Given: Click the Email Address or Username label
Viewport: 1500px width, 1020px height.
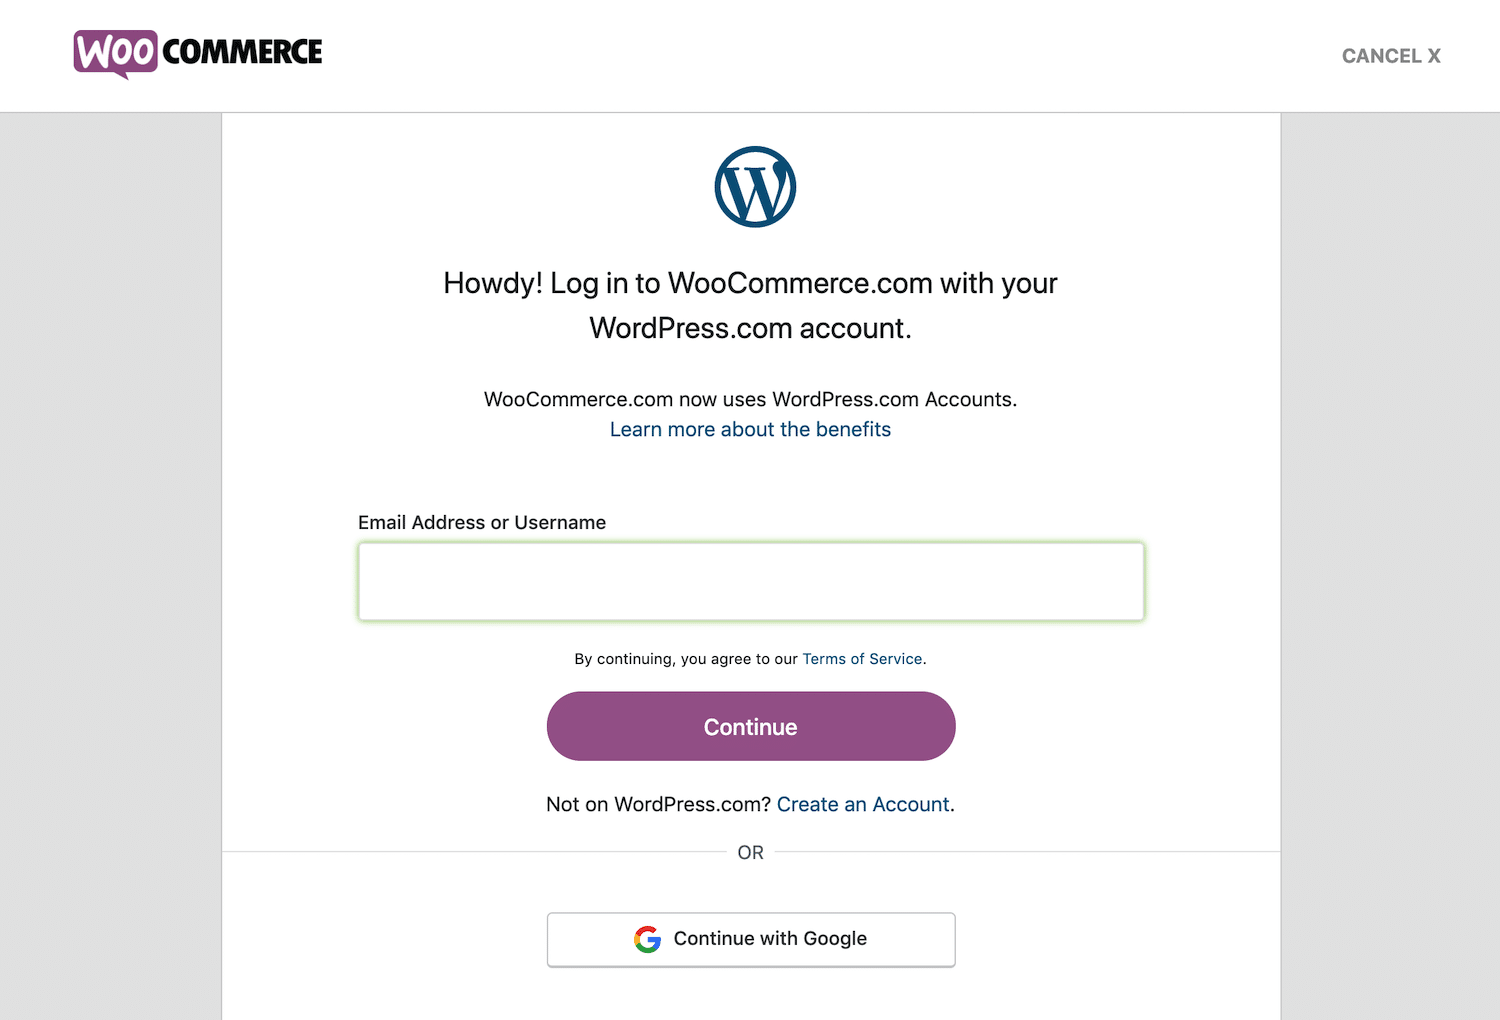Looking at the screenshot, I should [x=482, y=522].
